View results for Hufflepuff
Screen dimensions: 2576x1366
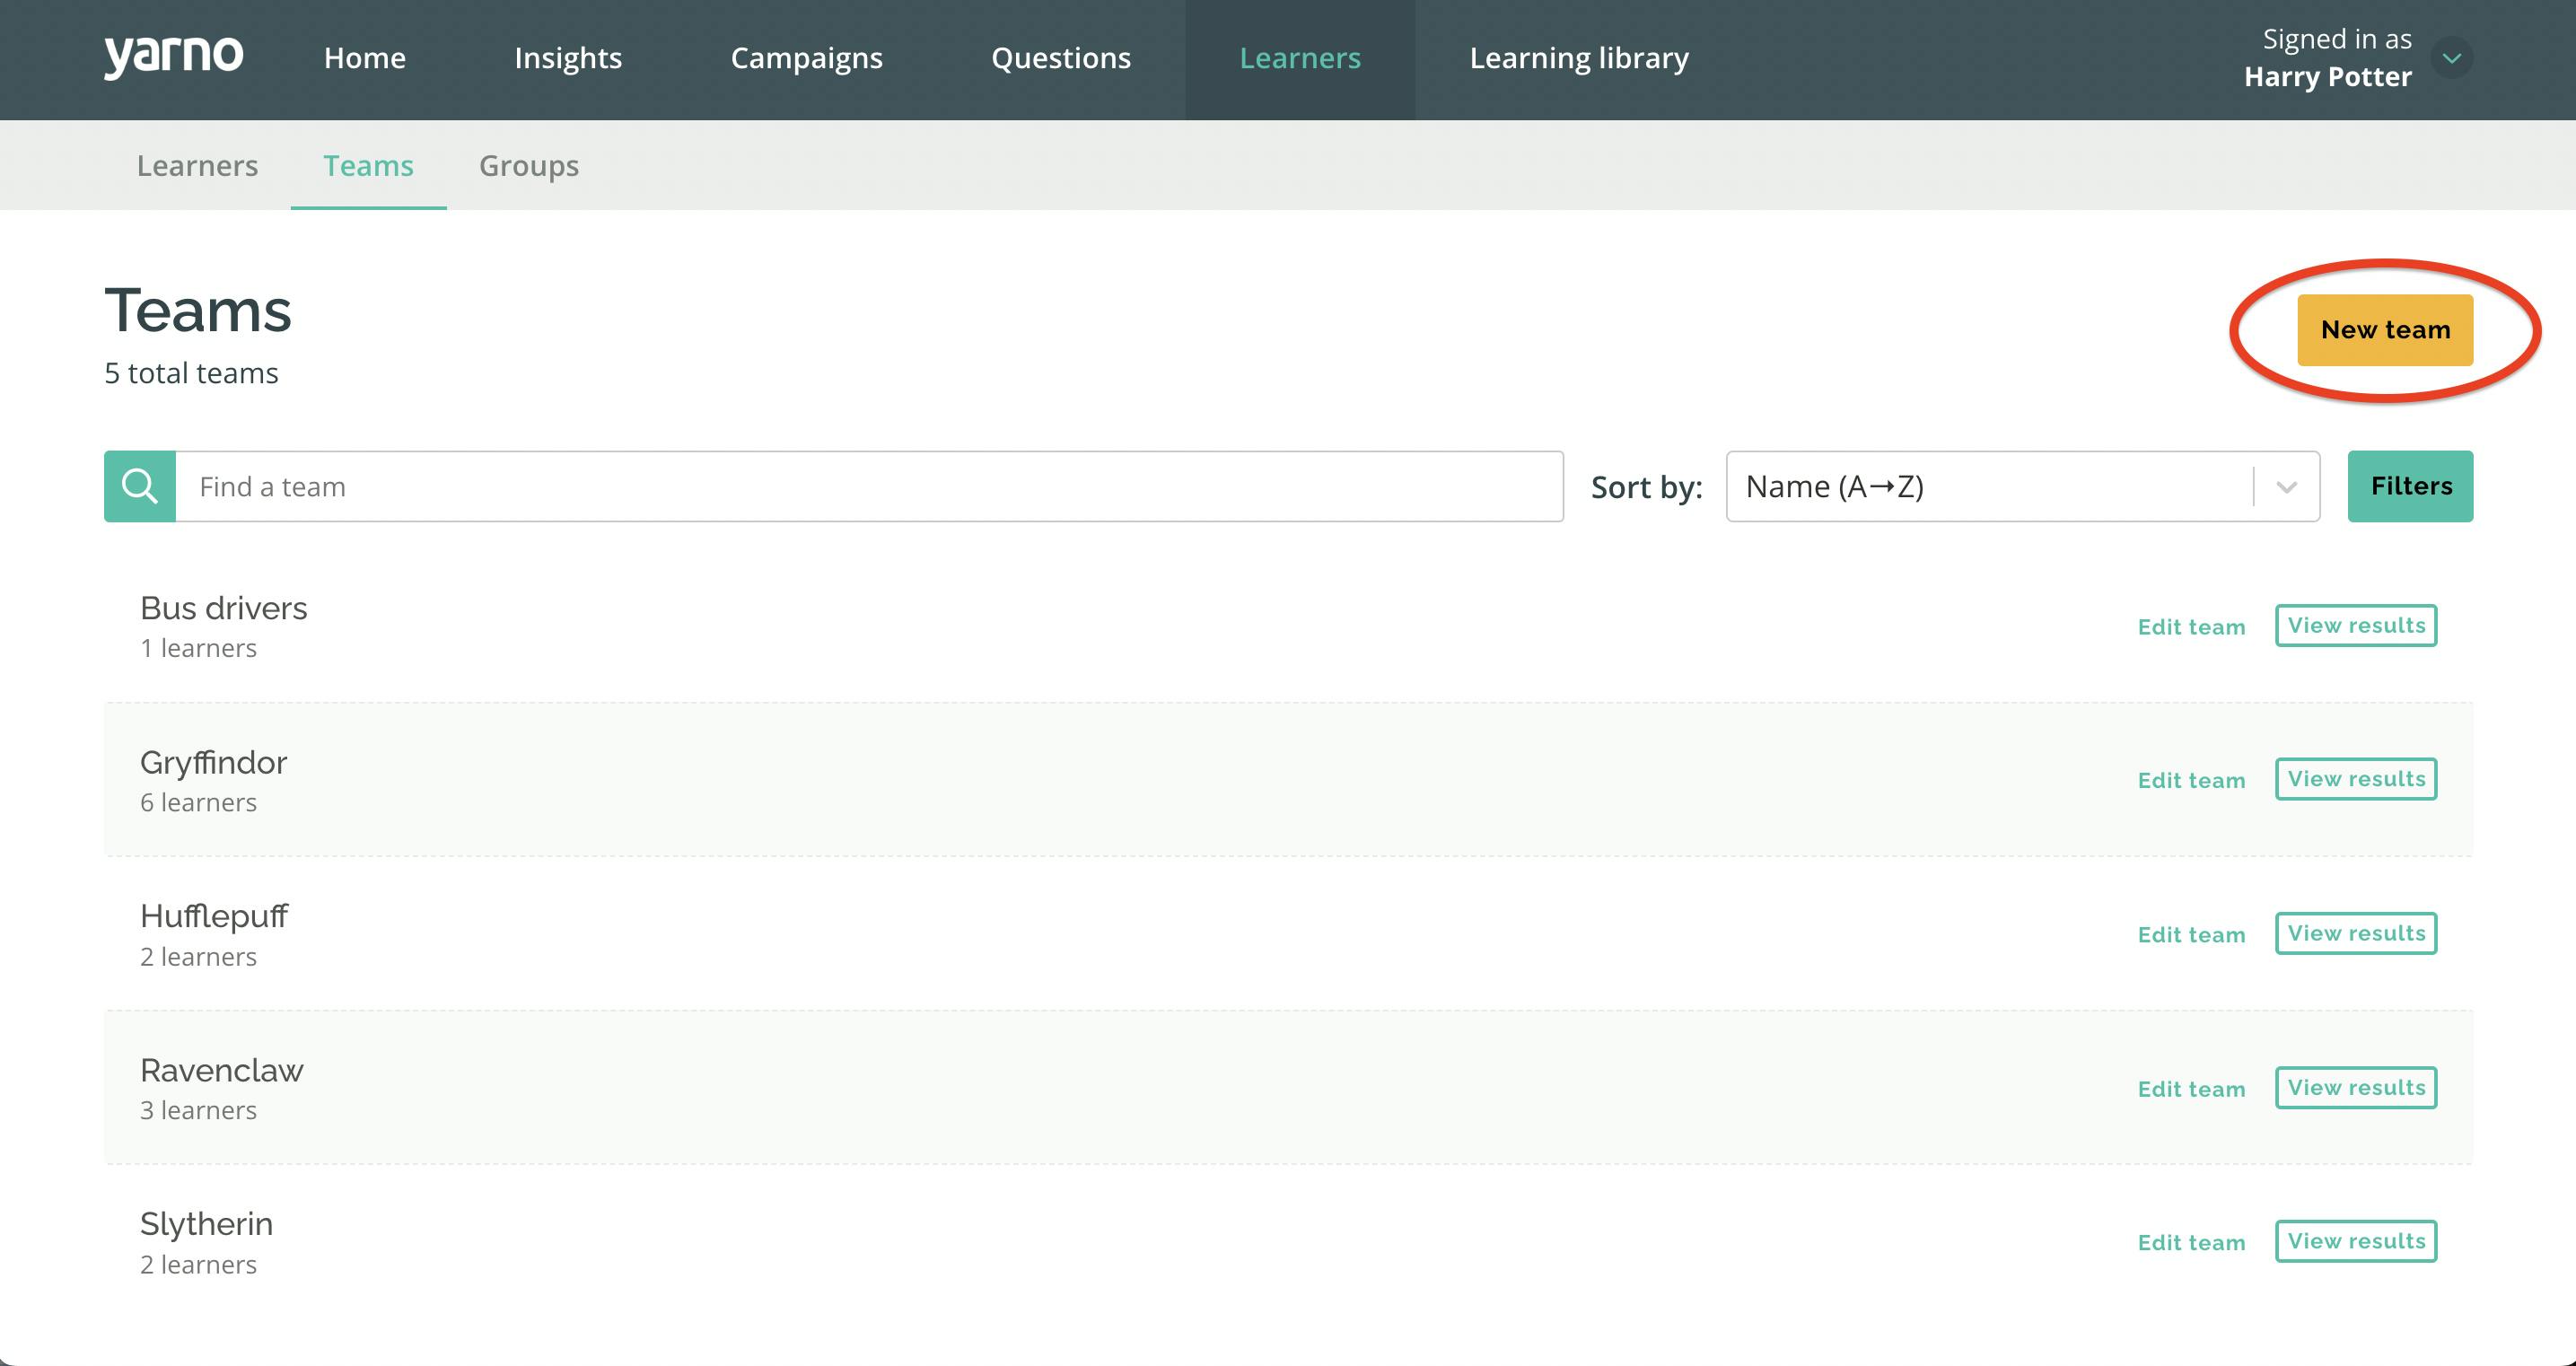point(2356,934)
